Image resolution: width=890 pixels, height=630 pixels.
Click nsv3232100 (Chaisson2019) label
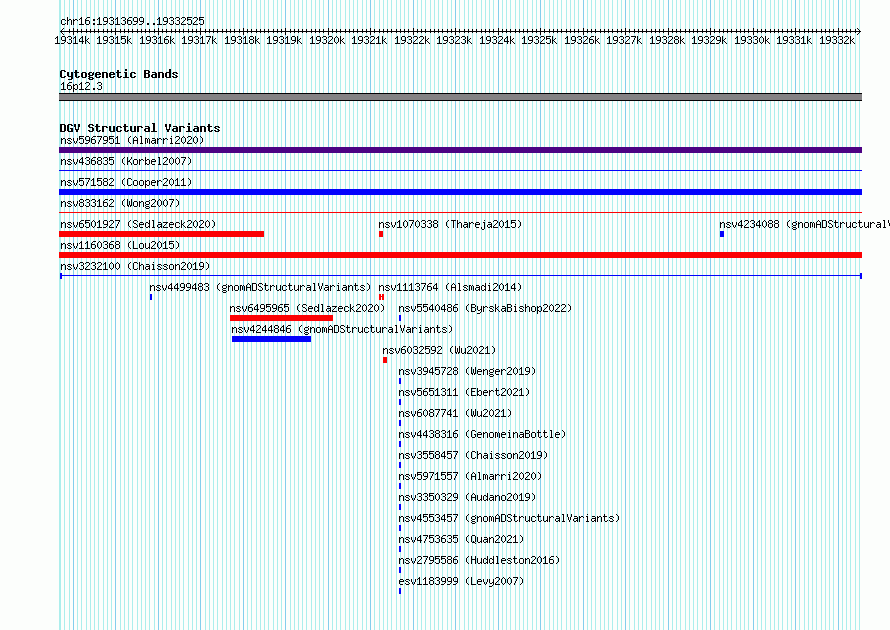coord(135,266)
